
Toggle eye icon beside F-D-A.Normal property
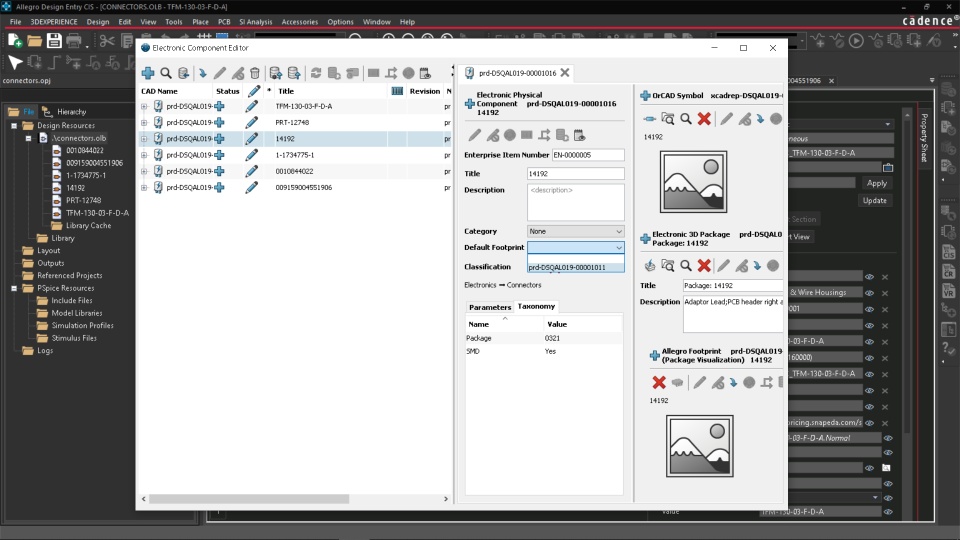(888, 438)
